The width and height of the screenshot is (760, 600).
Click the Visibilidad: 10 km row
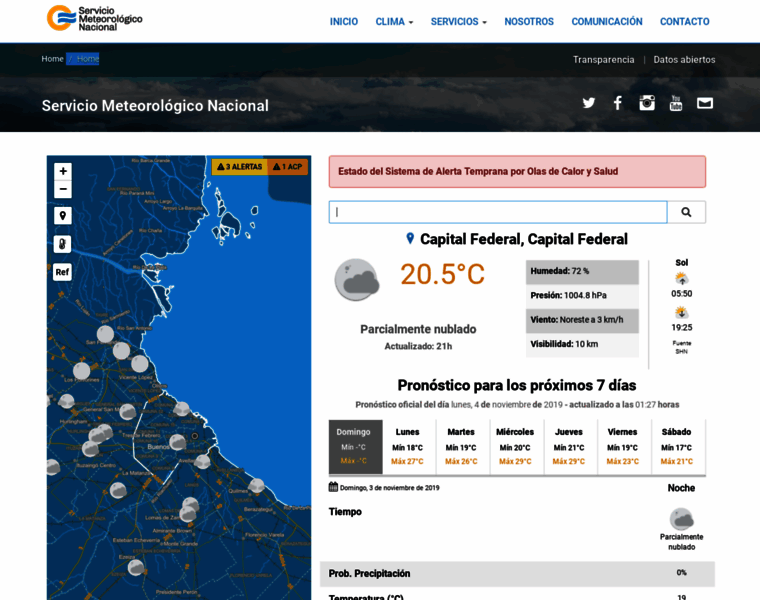(x=582, y=345)
